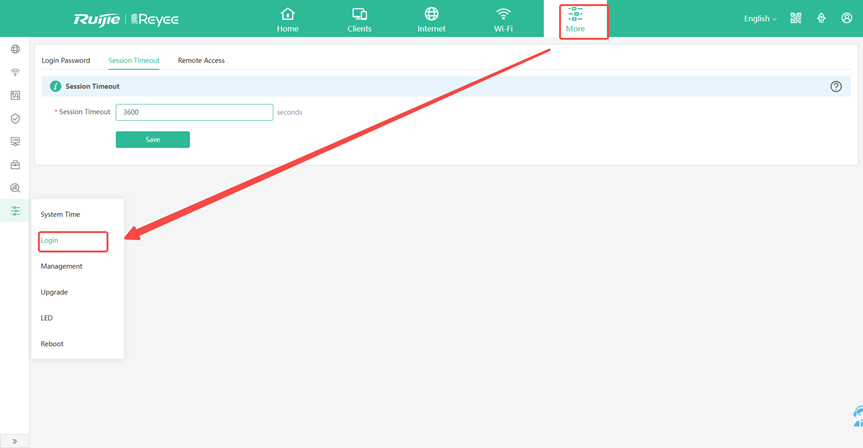Select the globe icon in left sidebar
Screen dimensions: 863x448
click(15, 49)
